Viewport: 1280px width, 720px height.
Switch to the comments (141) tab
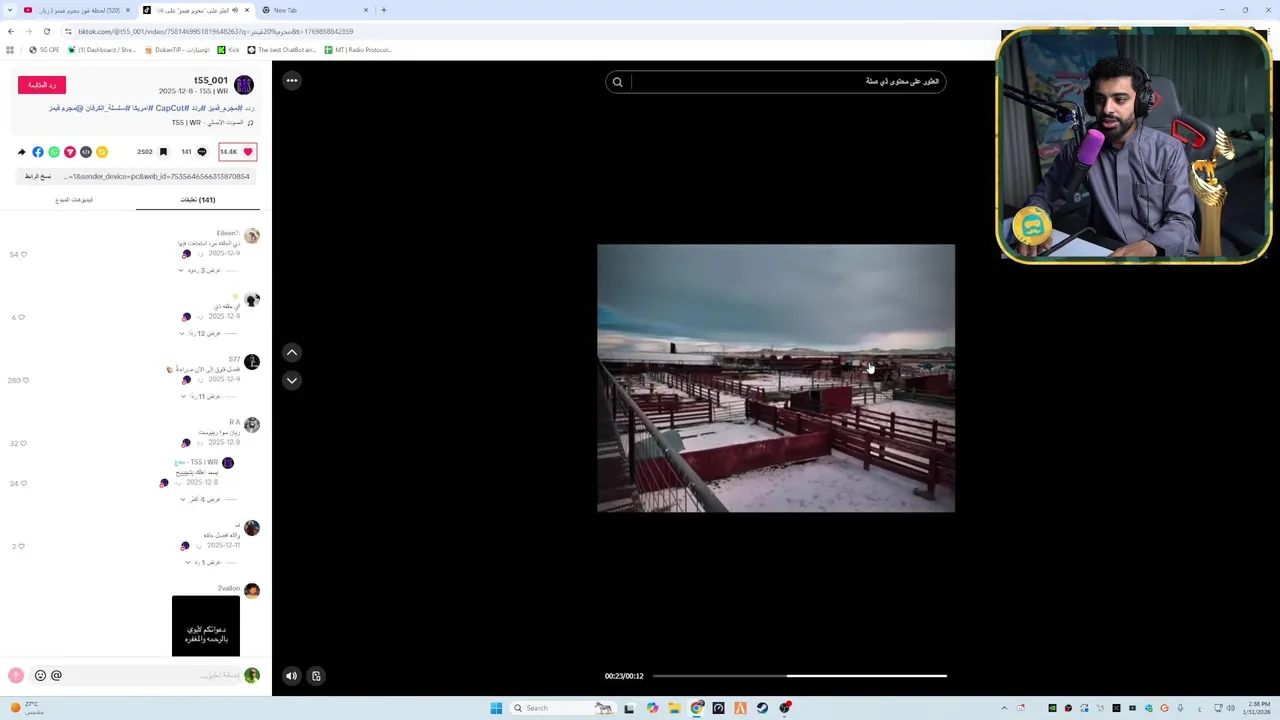pyautogui.click(x=197, y=200)
